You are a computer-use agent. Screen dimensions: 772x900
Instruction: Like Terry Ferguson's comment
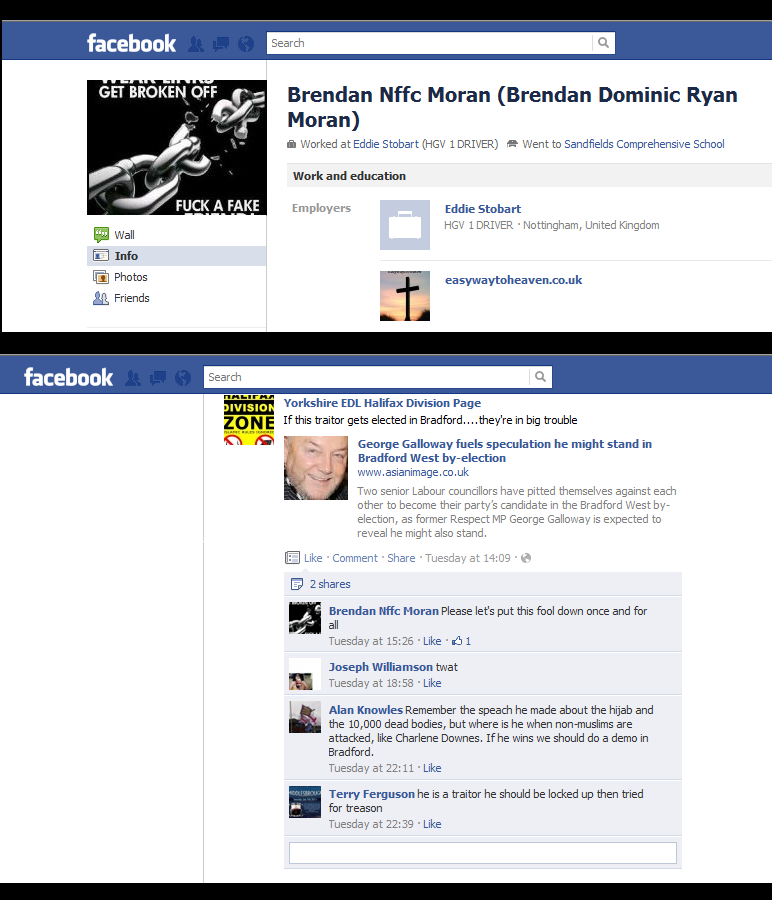(432, 824)
